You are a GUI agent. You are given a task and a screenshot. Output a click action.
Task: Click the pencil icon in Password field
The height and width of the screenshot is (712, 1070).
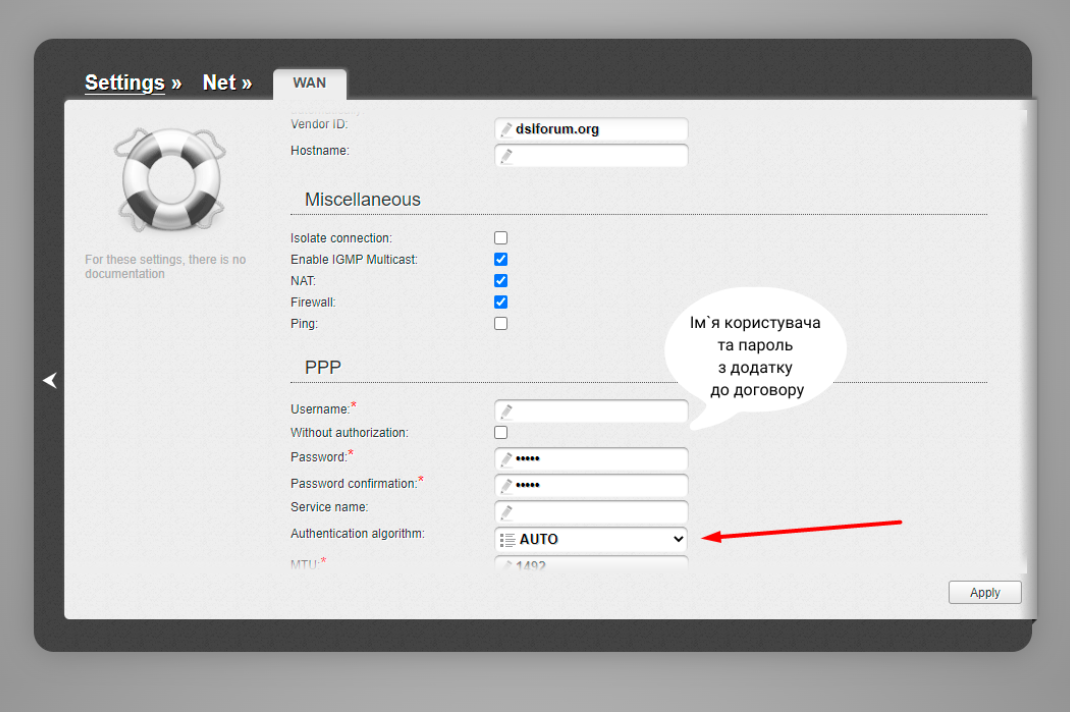click(x=507, y=459)
